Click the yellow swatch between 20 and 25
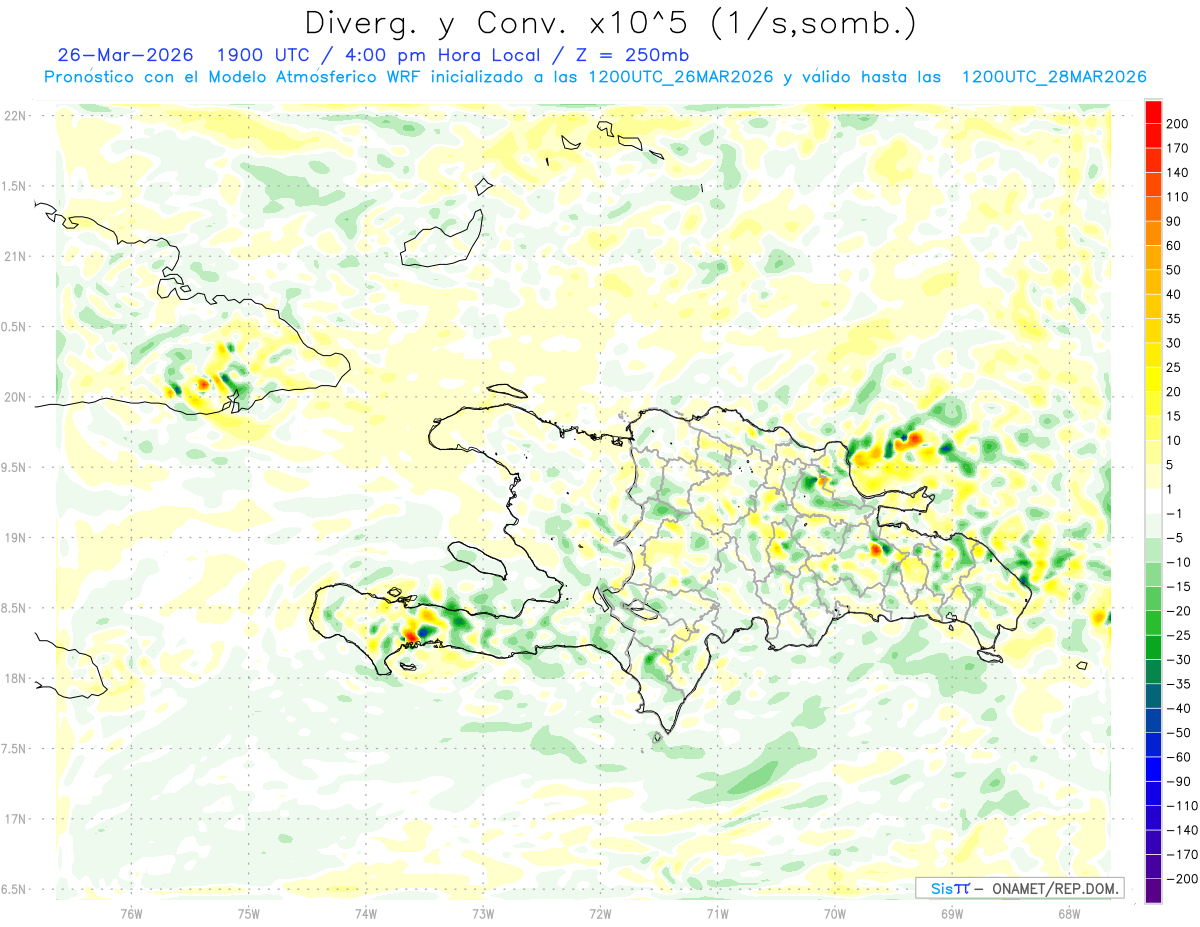The height and width of the screenshot is (927, 1200). (1153, 379)
